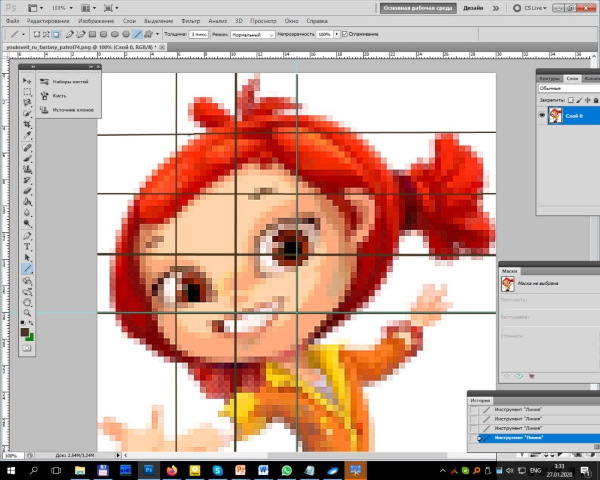Open Кисть panel

pyautogui.click(x=53, y=96)
